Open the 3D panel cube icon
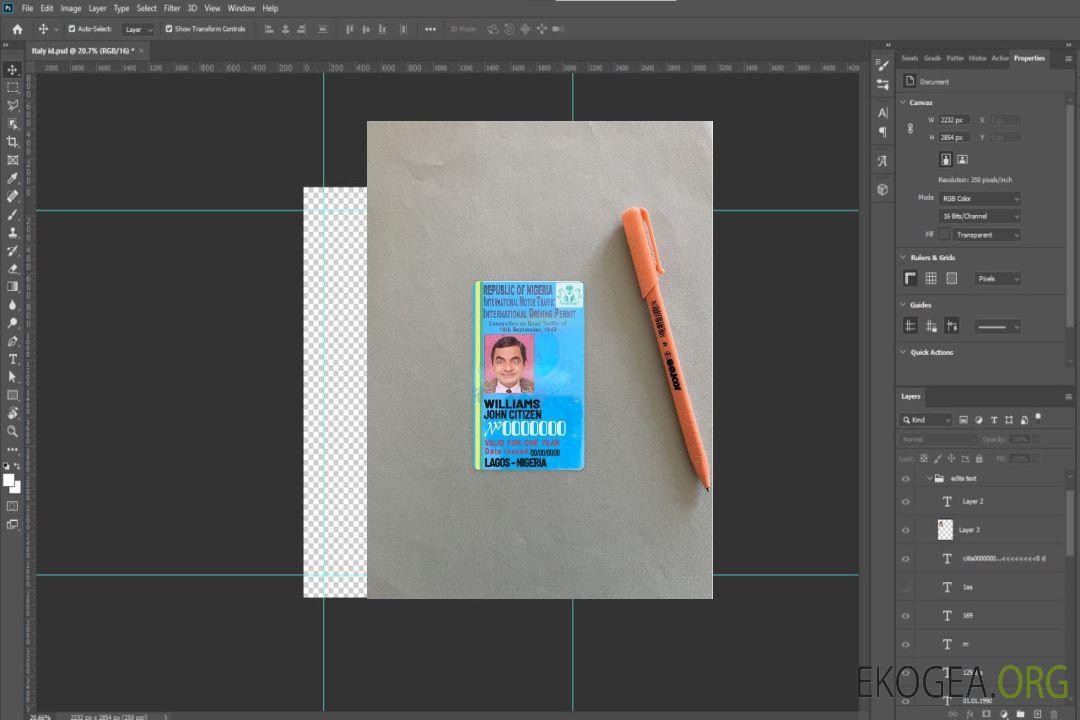Viewport: 1080px width, 720px height. point(882,189)
